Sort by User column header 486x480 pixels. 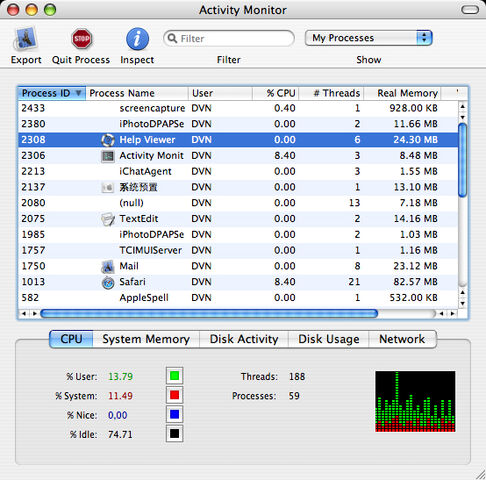click(220, 93)
